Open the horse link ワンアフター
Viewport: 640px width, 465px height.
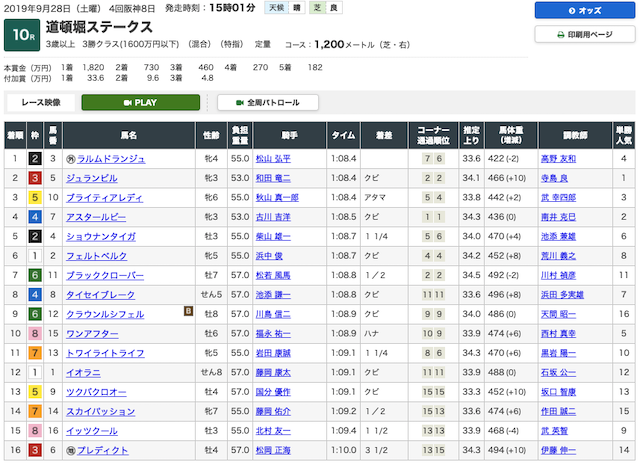(x=92, y=334)
